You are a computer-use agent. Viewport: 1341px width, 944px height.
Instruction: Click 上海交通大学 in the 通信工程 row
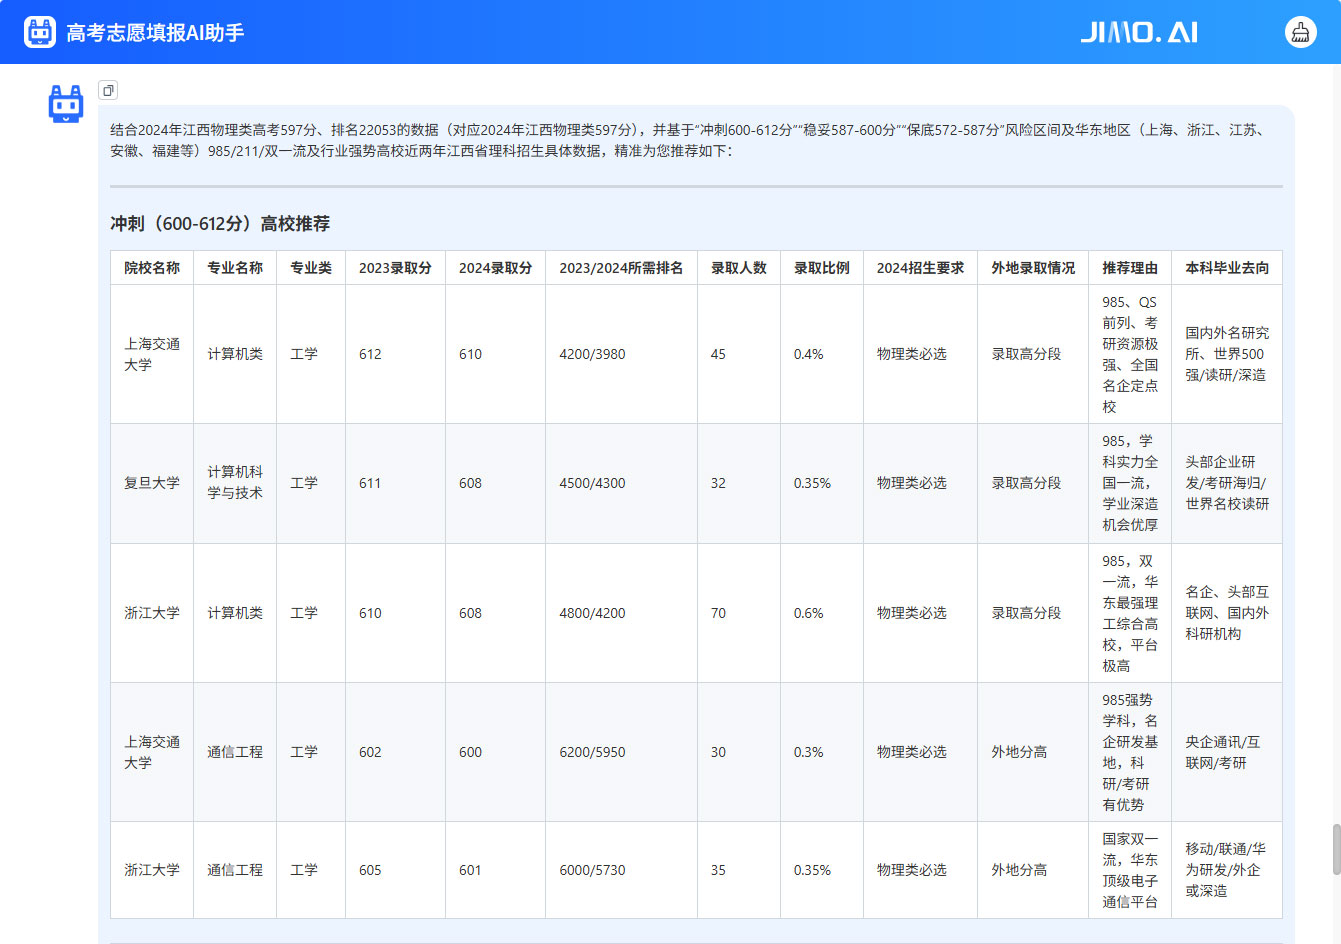pos(152,752)
